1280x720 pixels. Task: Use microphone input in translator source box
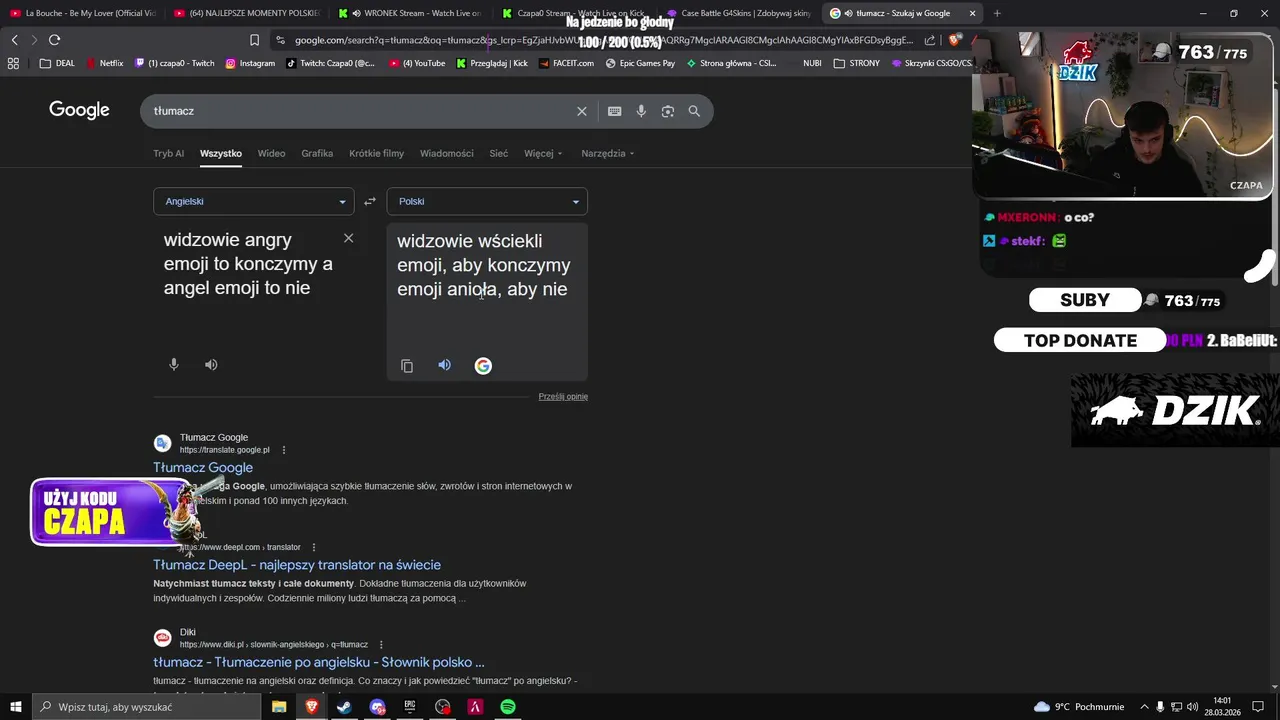pos(173,365)
